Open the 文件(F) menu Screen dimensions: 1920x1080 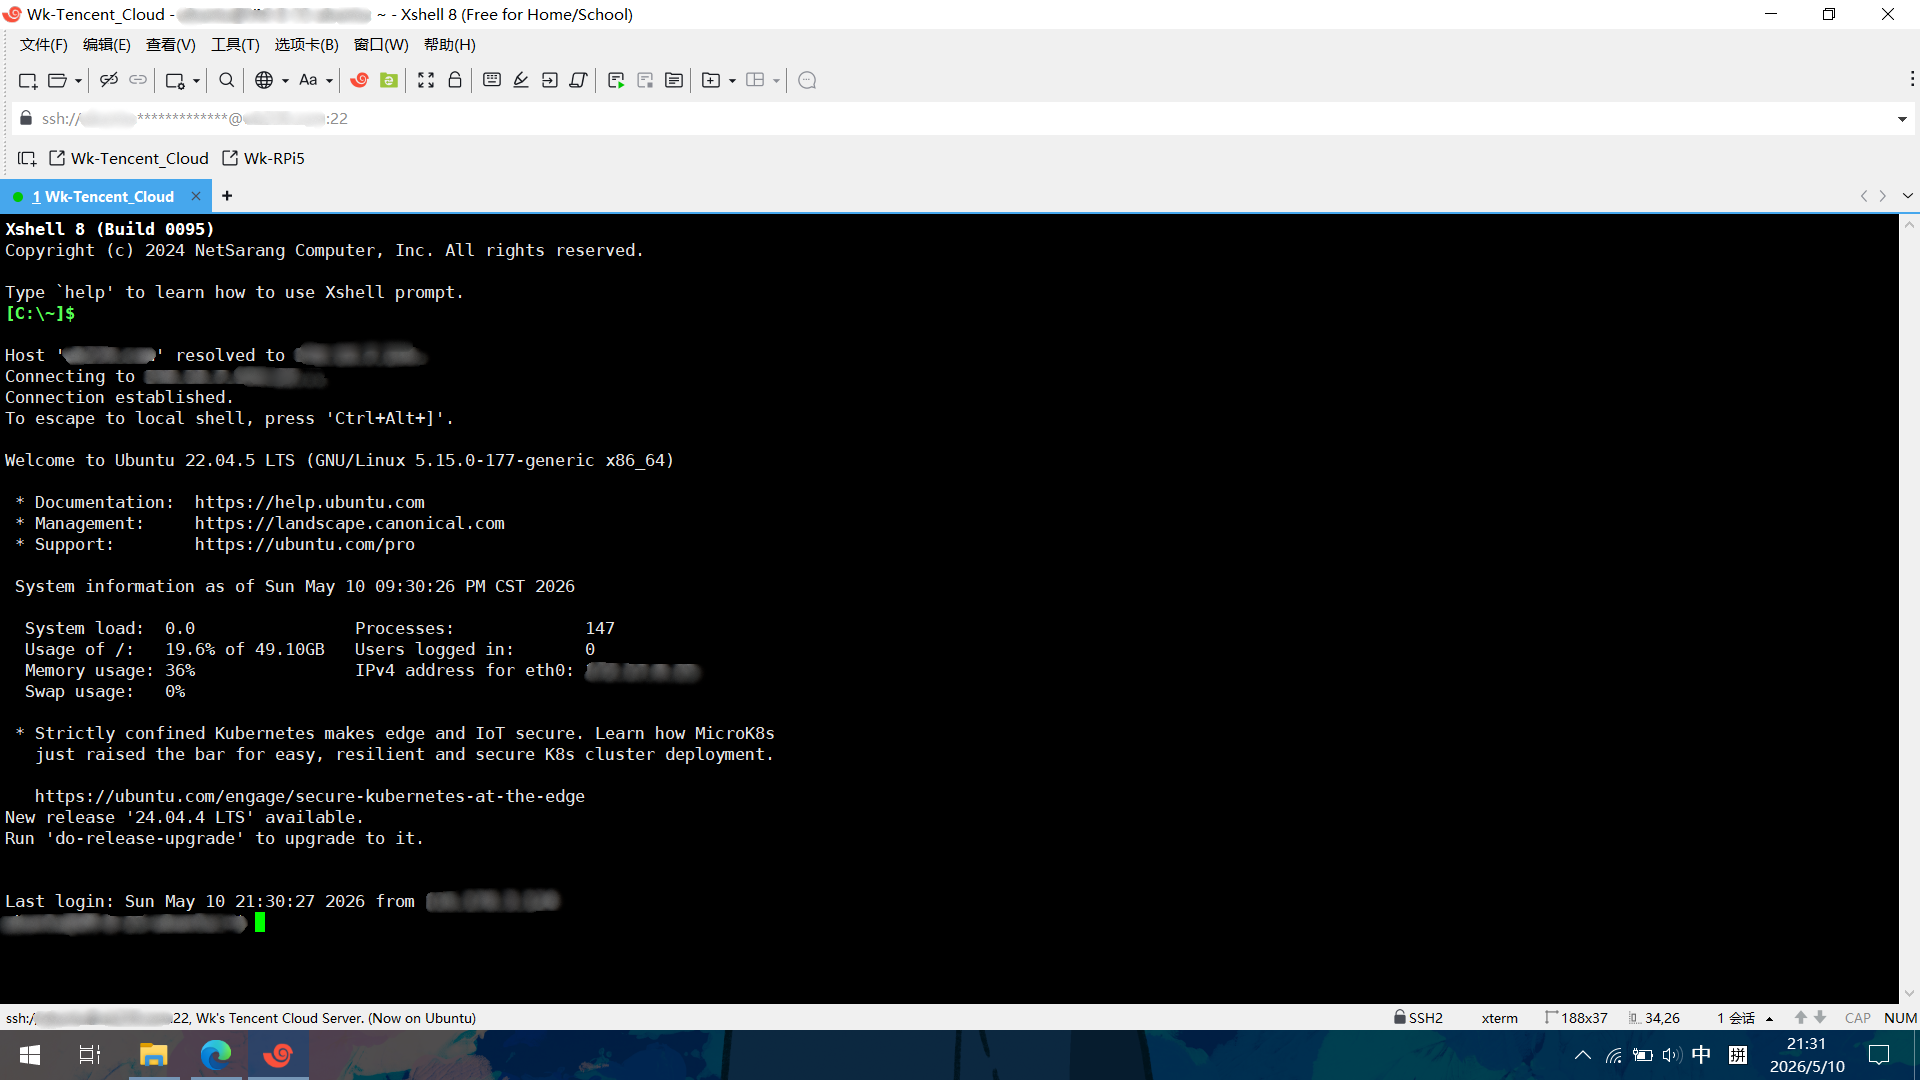click(x=44, y=45)
